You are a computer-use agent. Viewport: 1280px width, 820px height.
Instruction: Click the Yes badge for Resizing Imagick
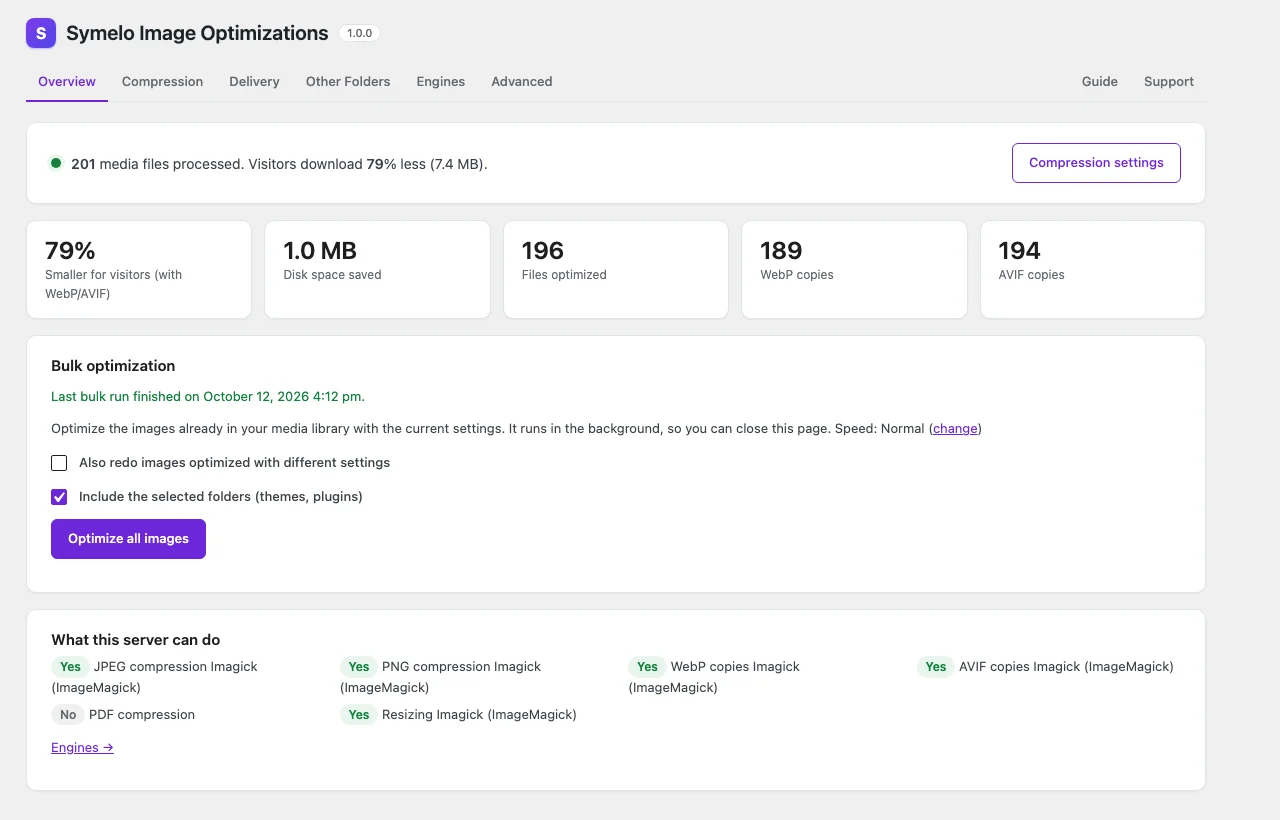pos(359,715)
